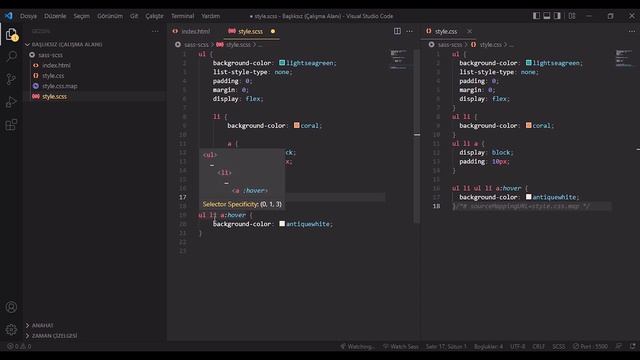Click sass-scss breadcrumb in left editor
Viewport: 640px width, 360px height.
point(196,44)
